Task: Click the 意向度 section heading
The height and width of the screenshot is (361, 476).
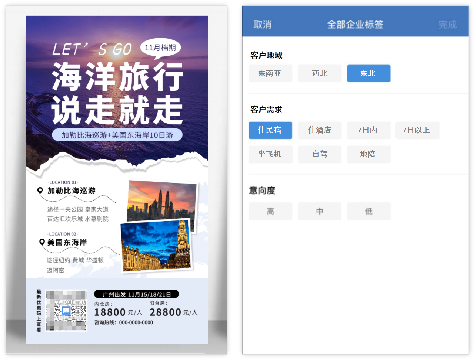Action: (x=262, y=190)
